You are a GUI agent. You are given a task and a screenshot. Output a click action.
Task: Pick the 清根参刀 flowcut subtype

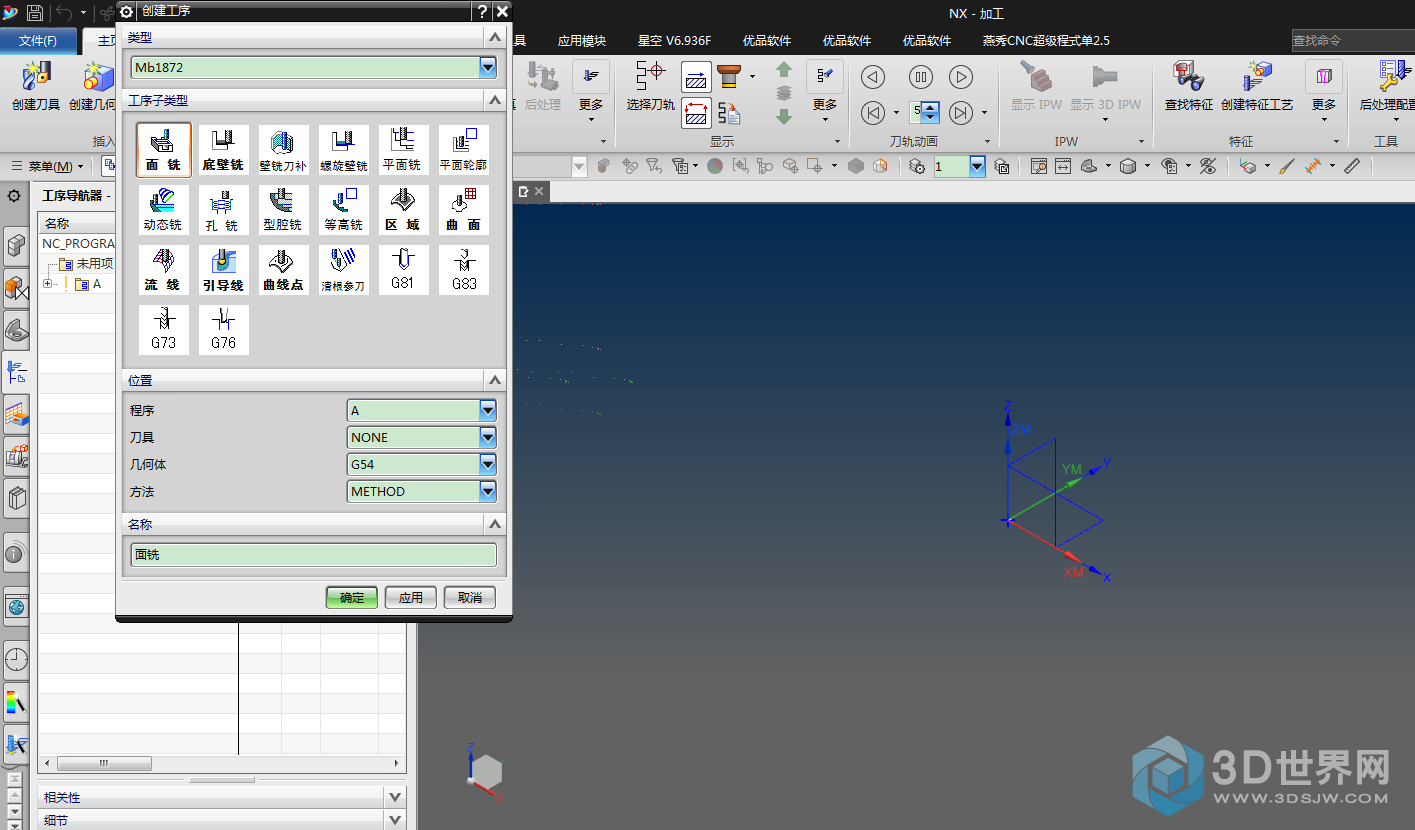pyautogui.click(x=344, y=270)
